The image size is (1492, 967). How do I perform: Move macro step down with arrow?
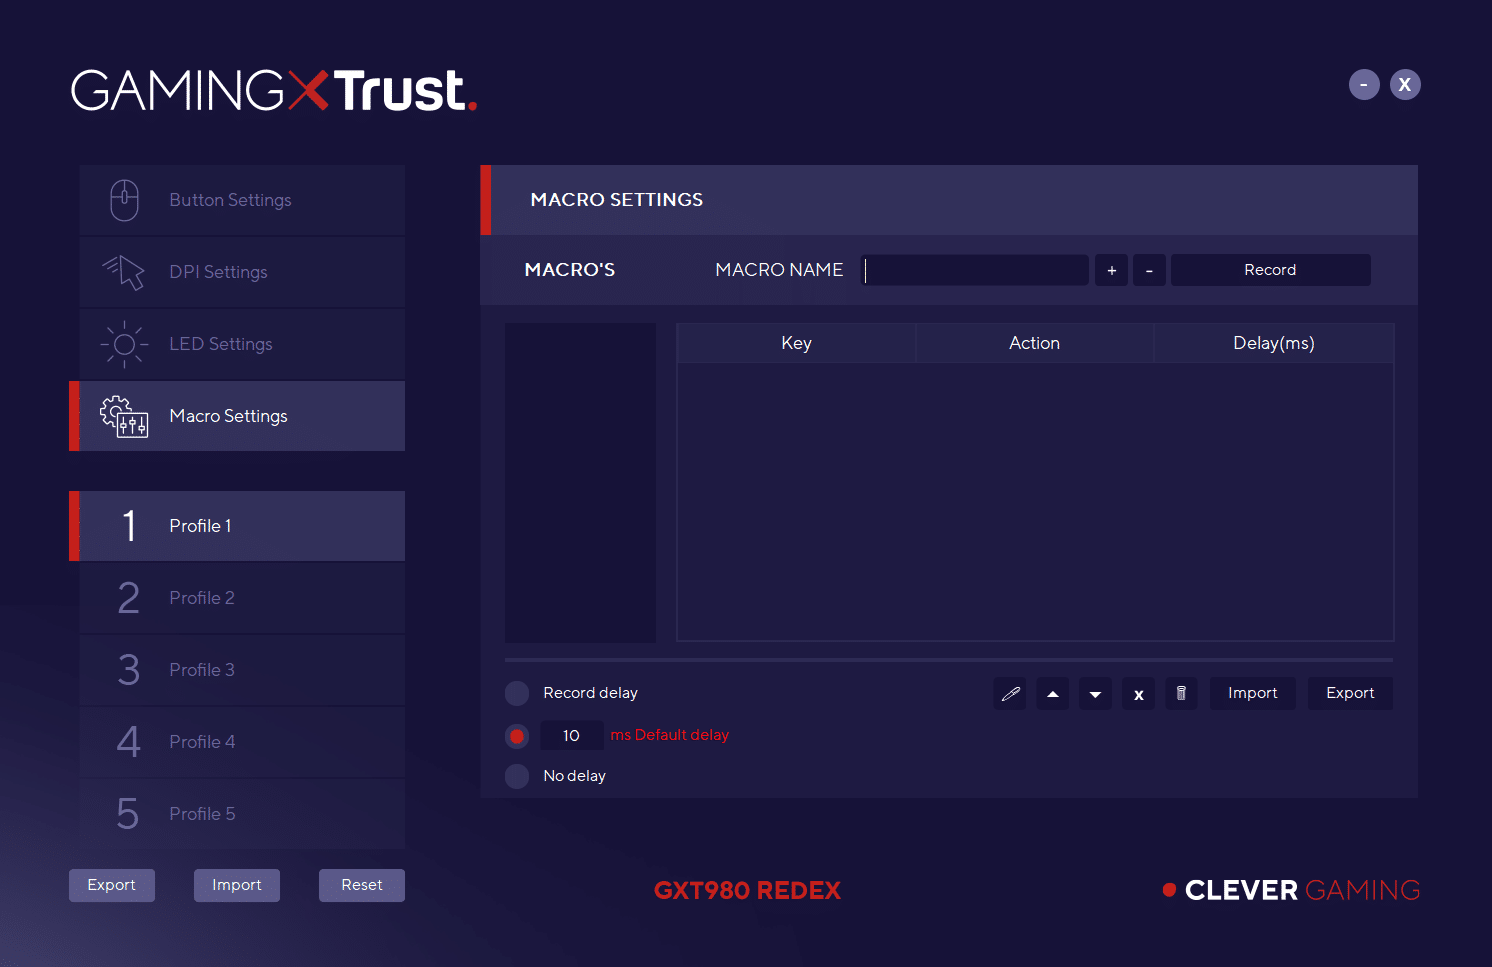coord(1095,693)
